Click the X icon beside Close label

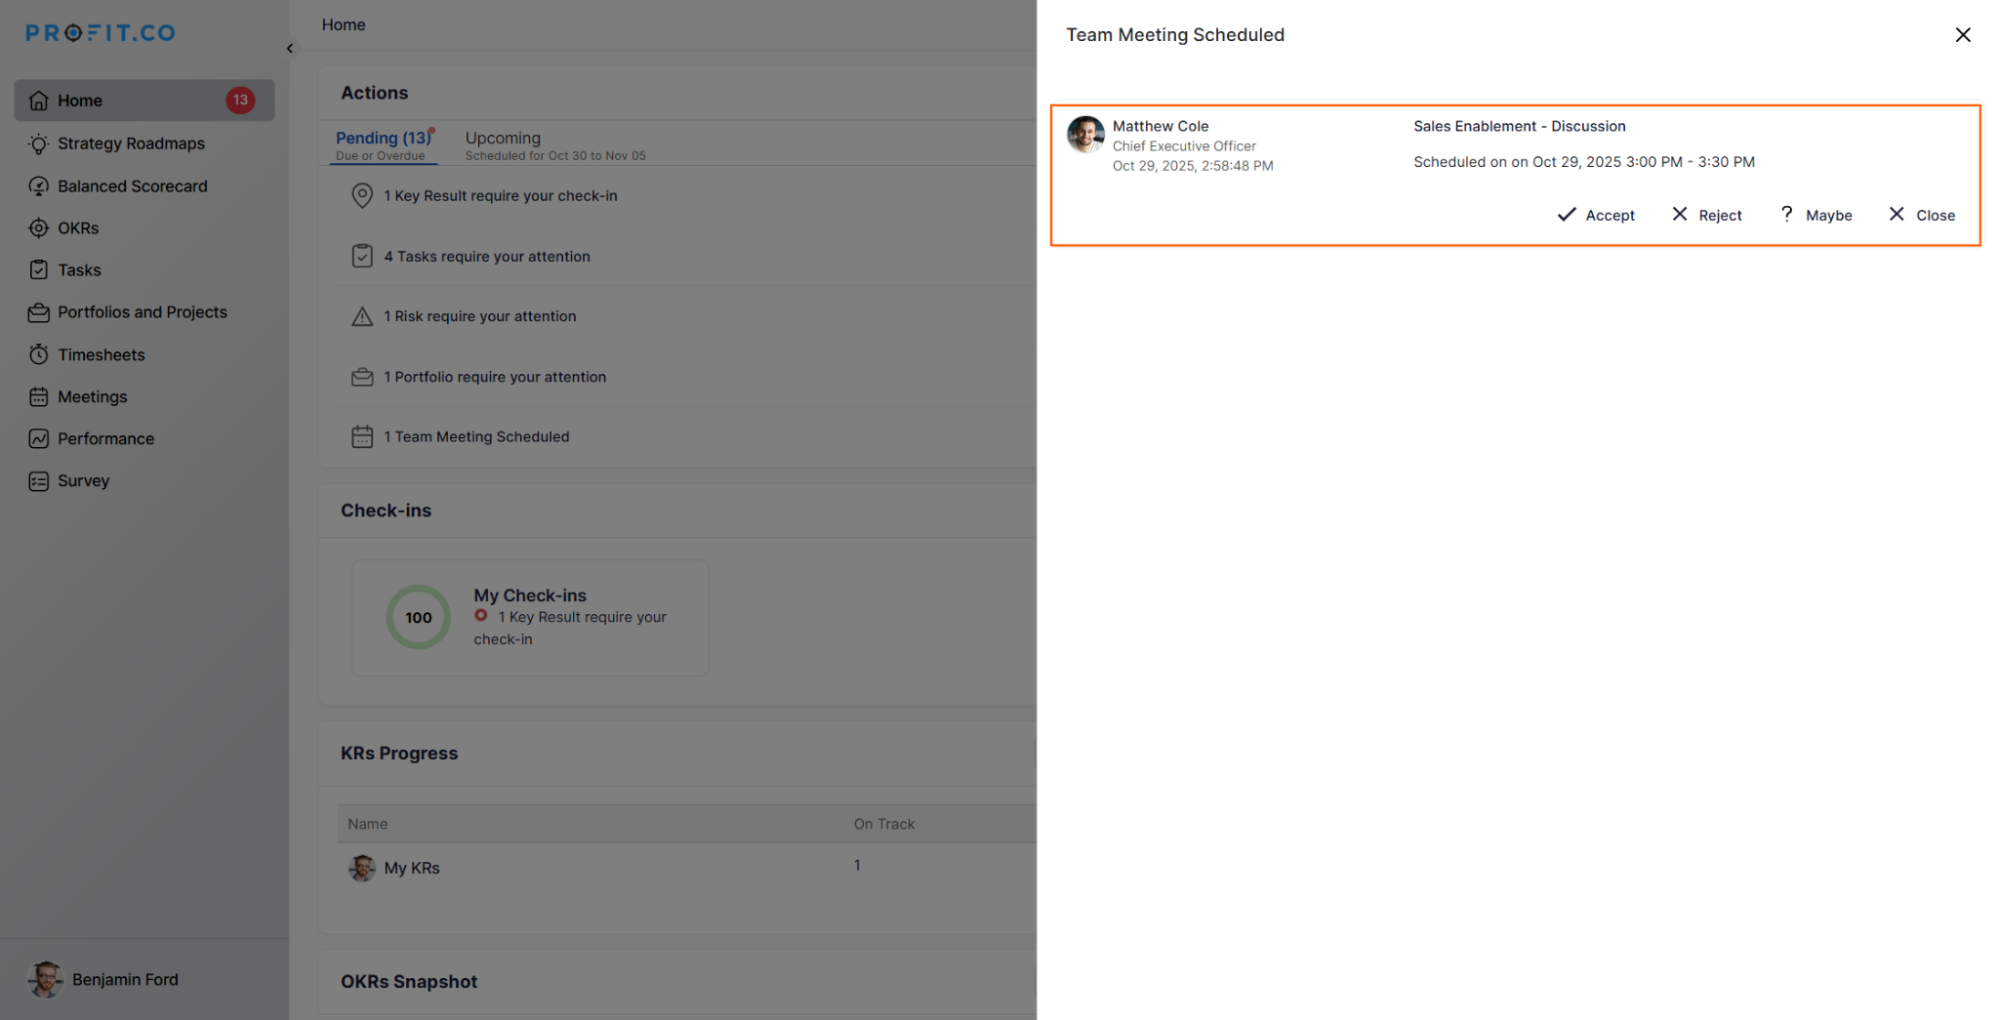(x=1896, y=214)
